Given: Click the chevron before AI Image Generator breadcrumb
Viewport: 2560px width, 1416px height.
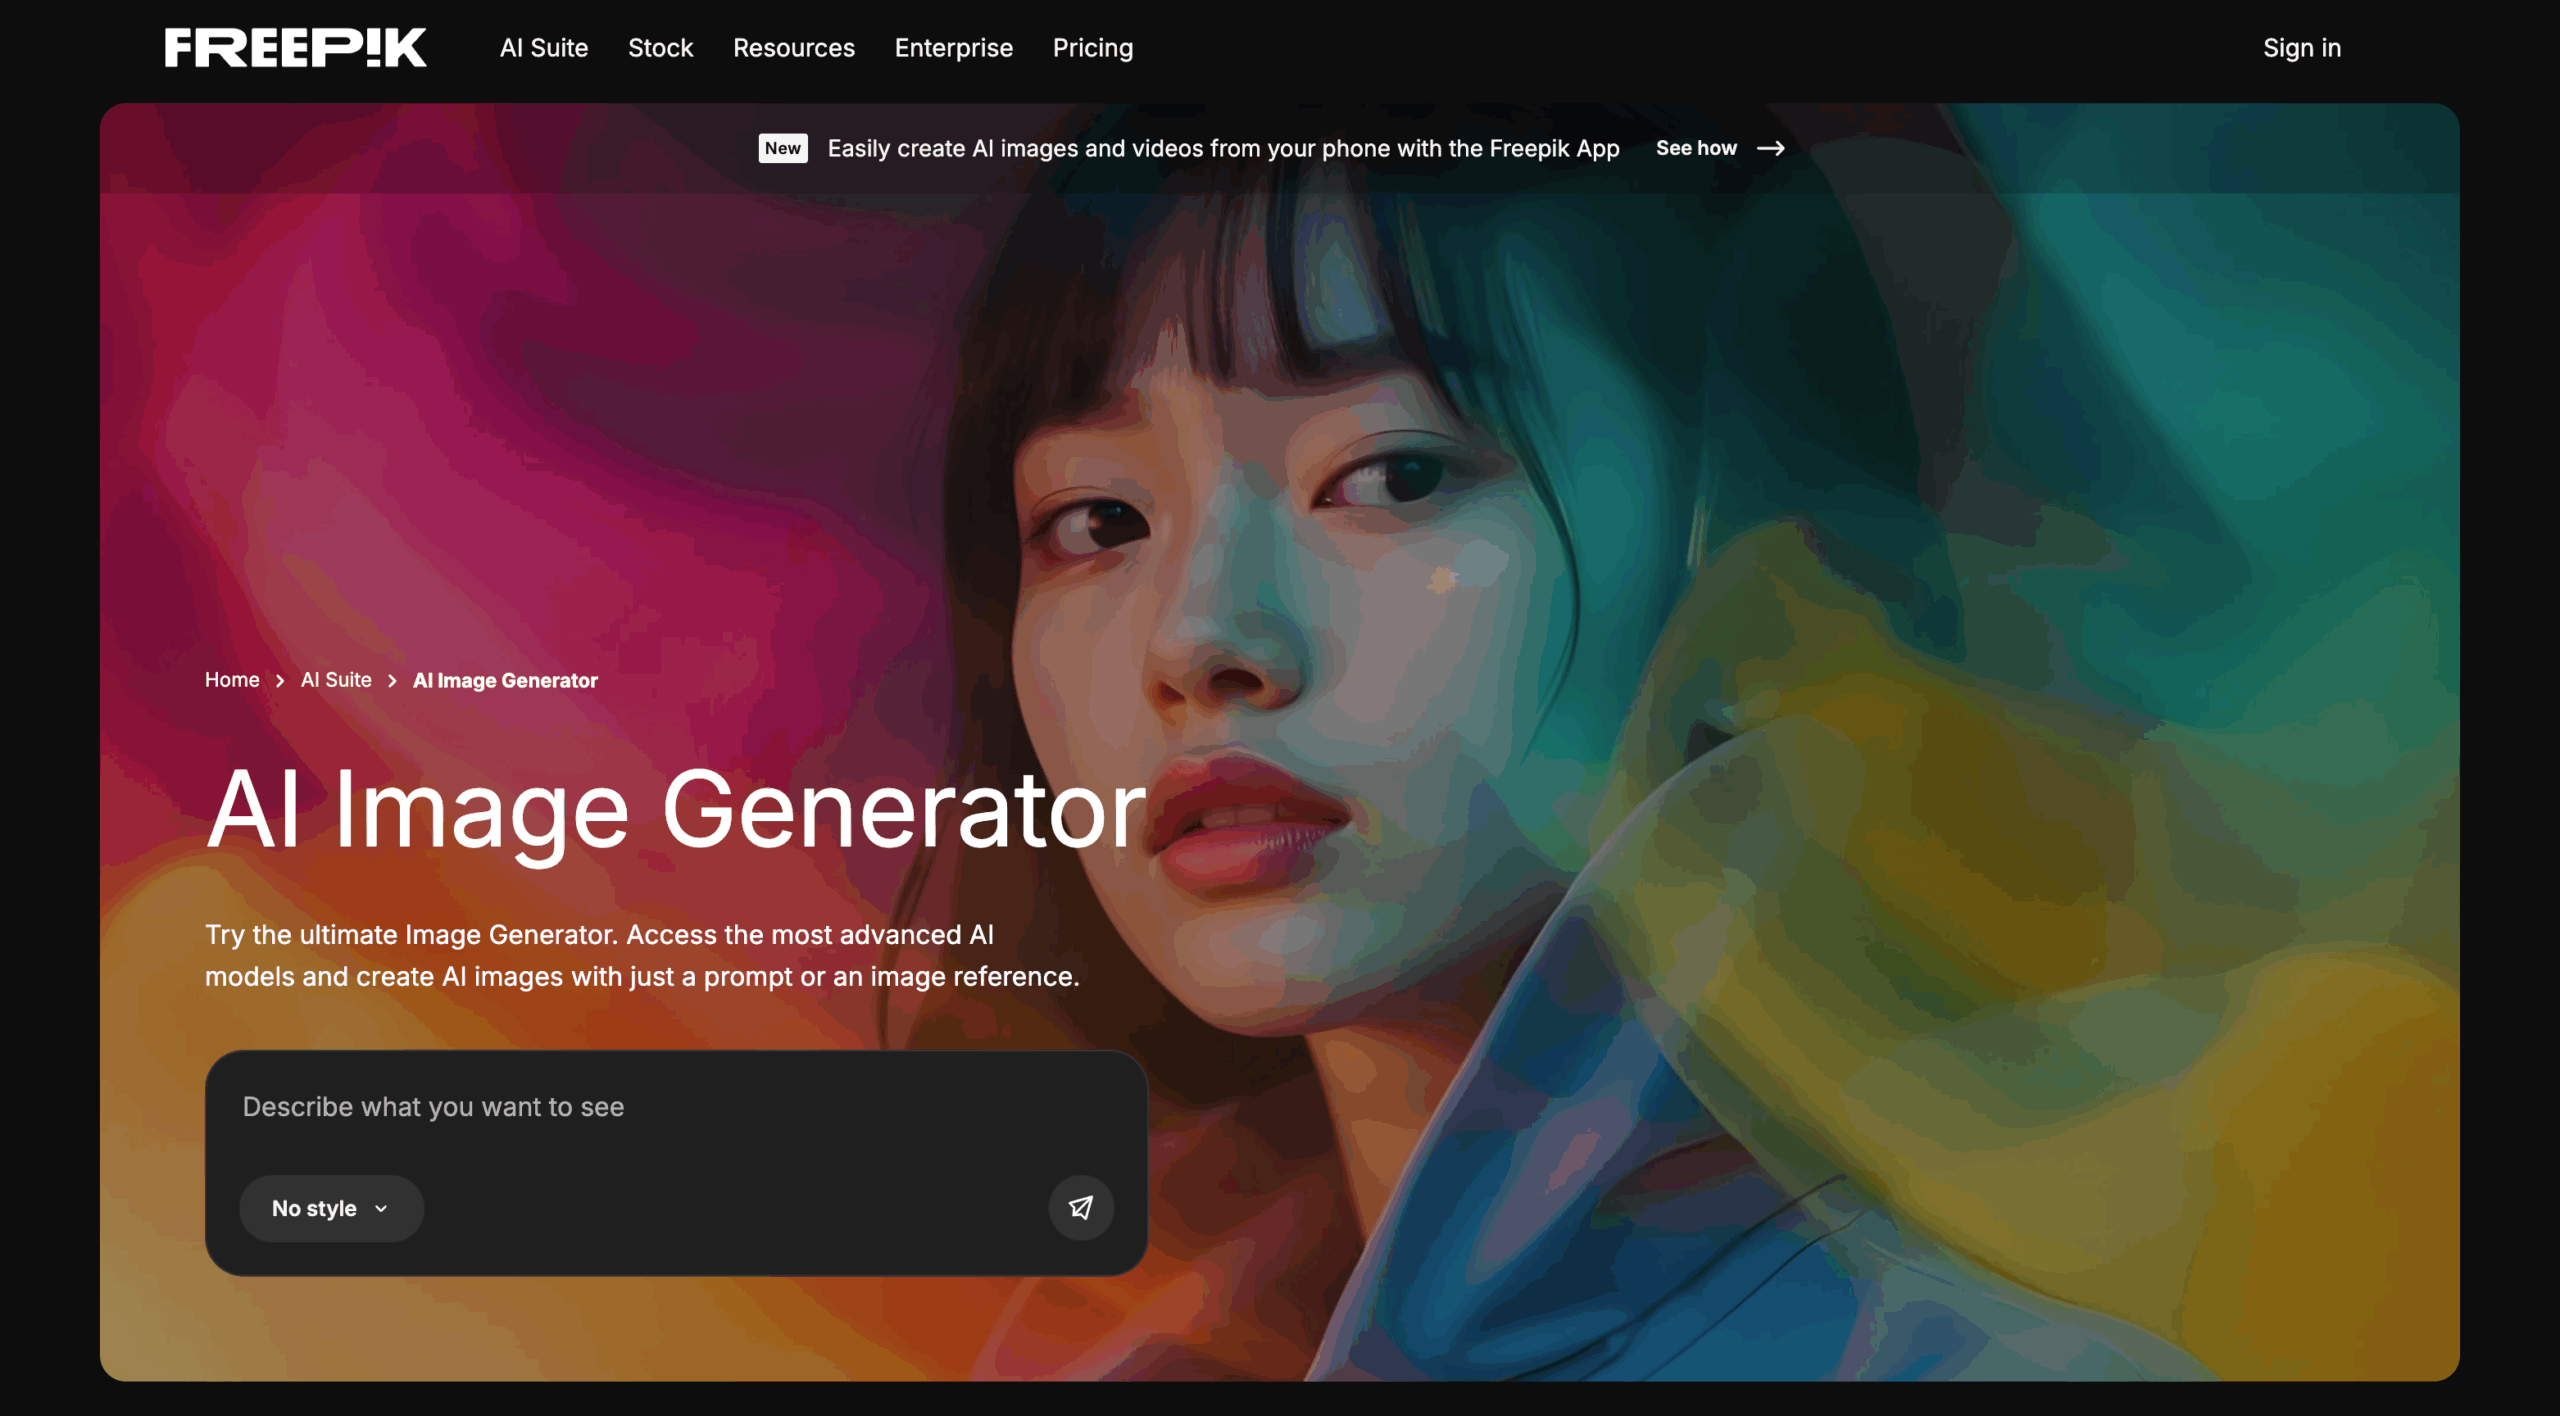Looking at the screenshot, I should [392, 680].
